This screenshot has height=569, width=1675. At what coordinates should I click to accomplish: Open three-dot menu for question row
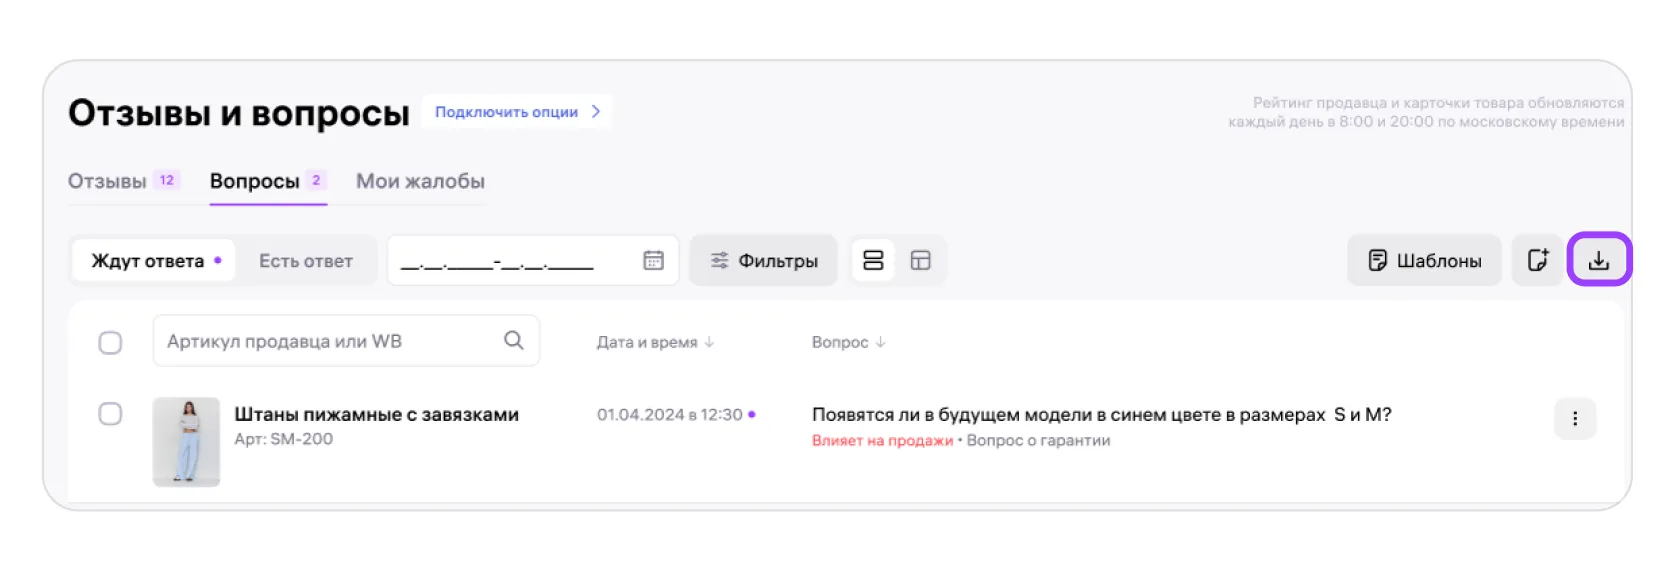1574,419
